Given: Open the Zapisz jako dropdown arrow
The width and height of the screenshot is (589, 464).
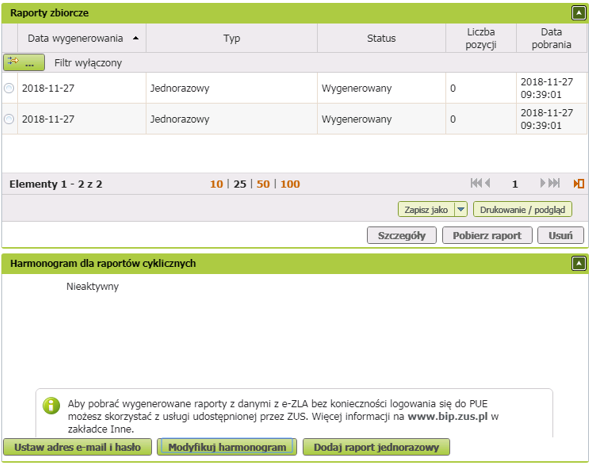Looking at the screenshot, I should 461,209.
